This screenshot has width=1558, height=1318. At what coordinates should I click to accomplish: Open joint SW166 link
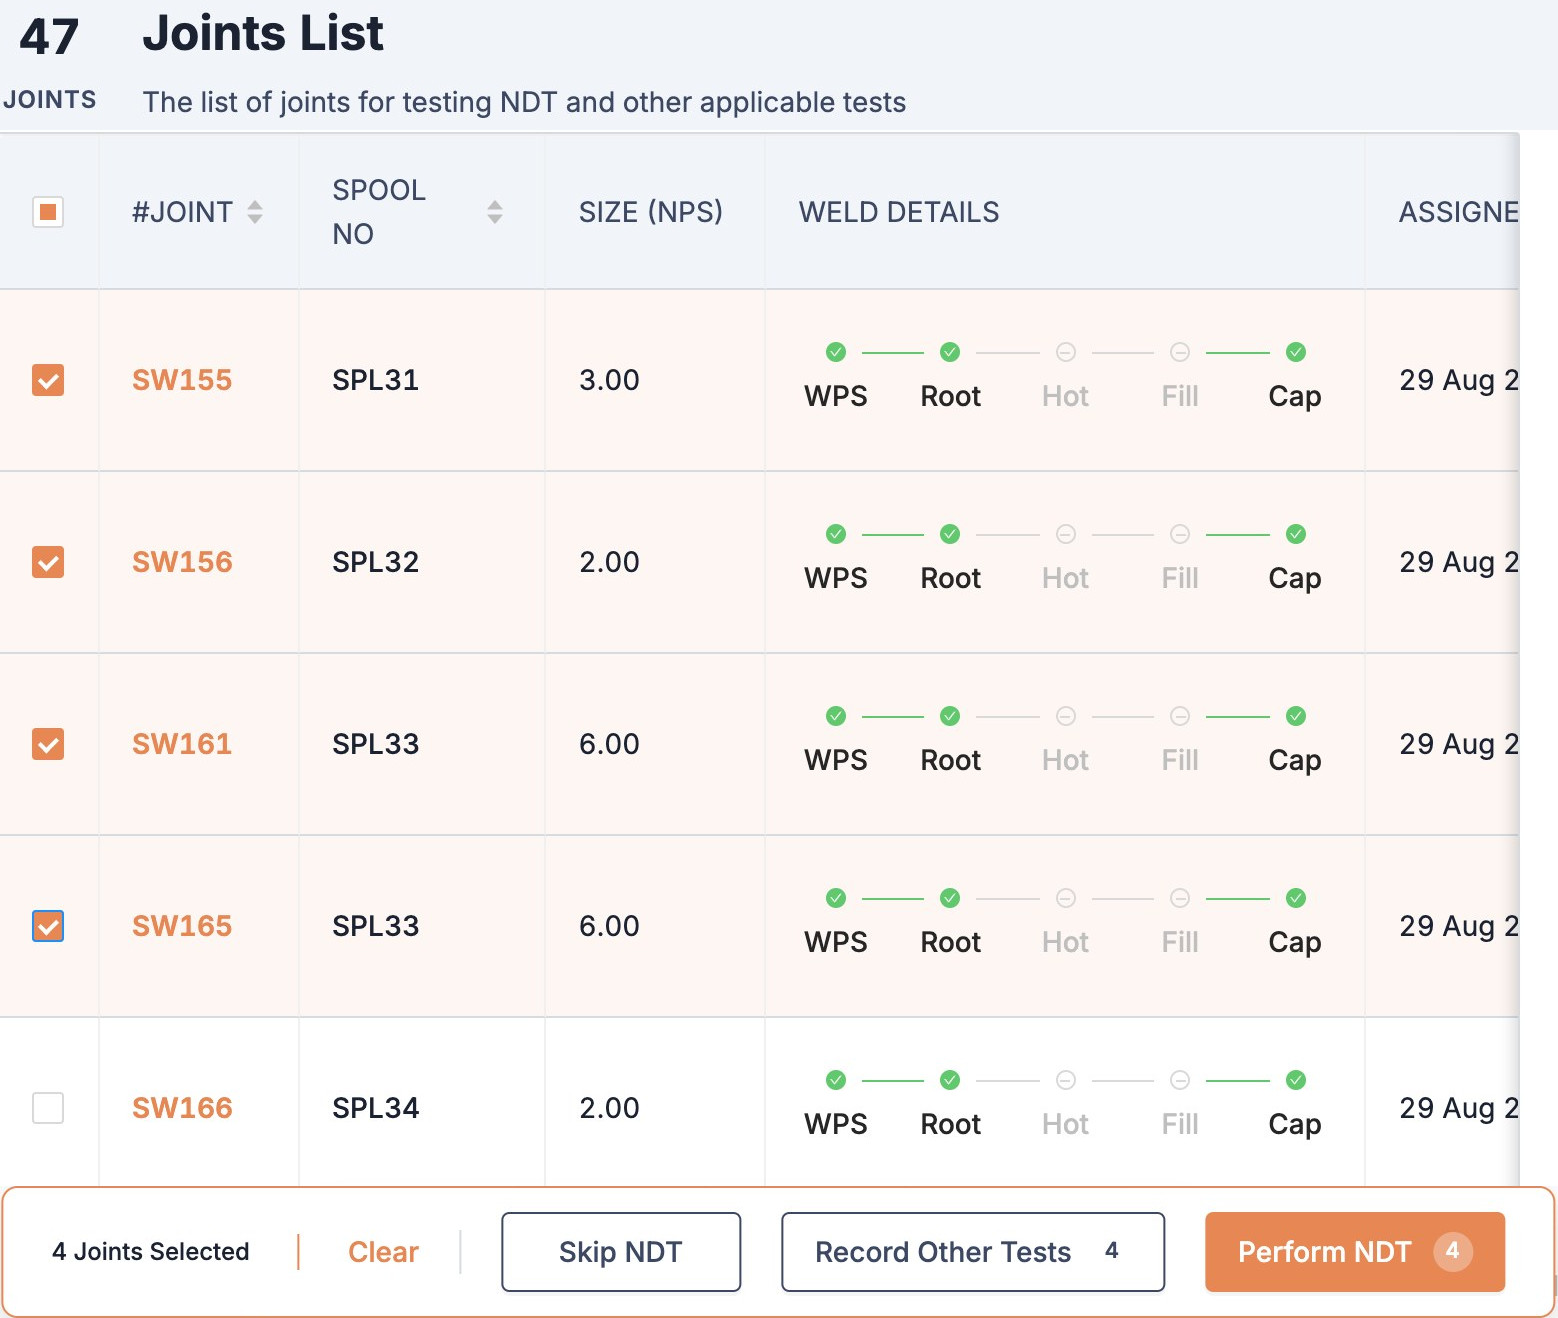[182, 1108]
